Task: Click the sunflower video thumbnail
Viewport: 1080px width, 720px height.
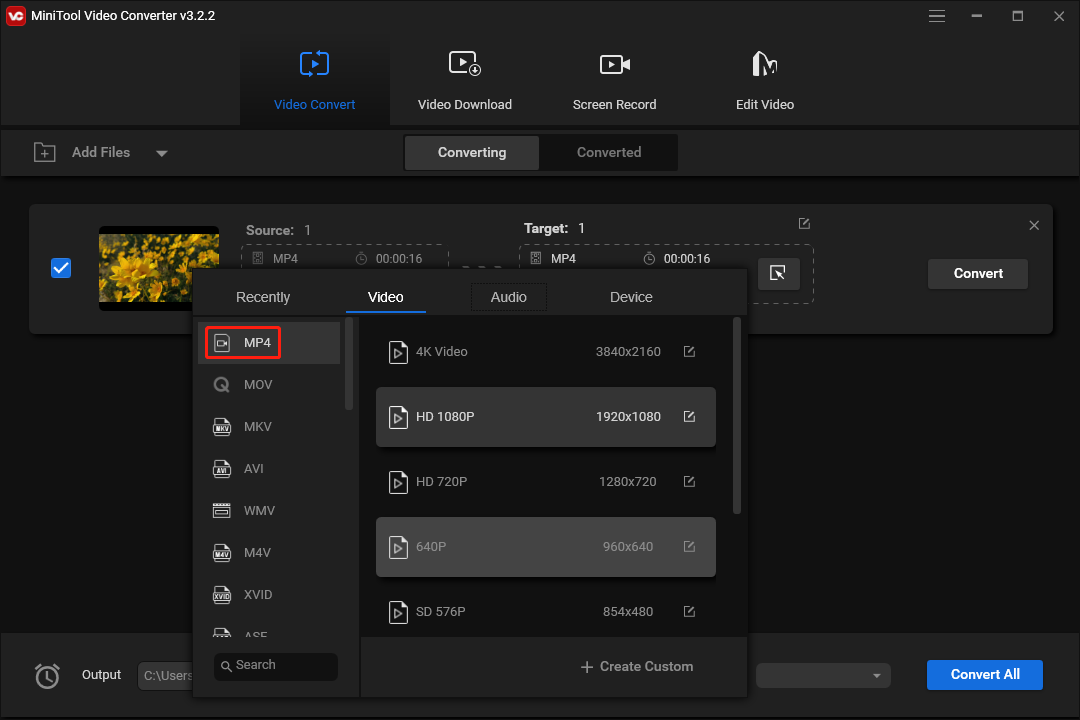Action: (159, 268)
